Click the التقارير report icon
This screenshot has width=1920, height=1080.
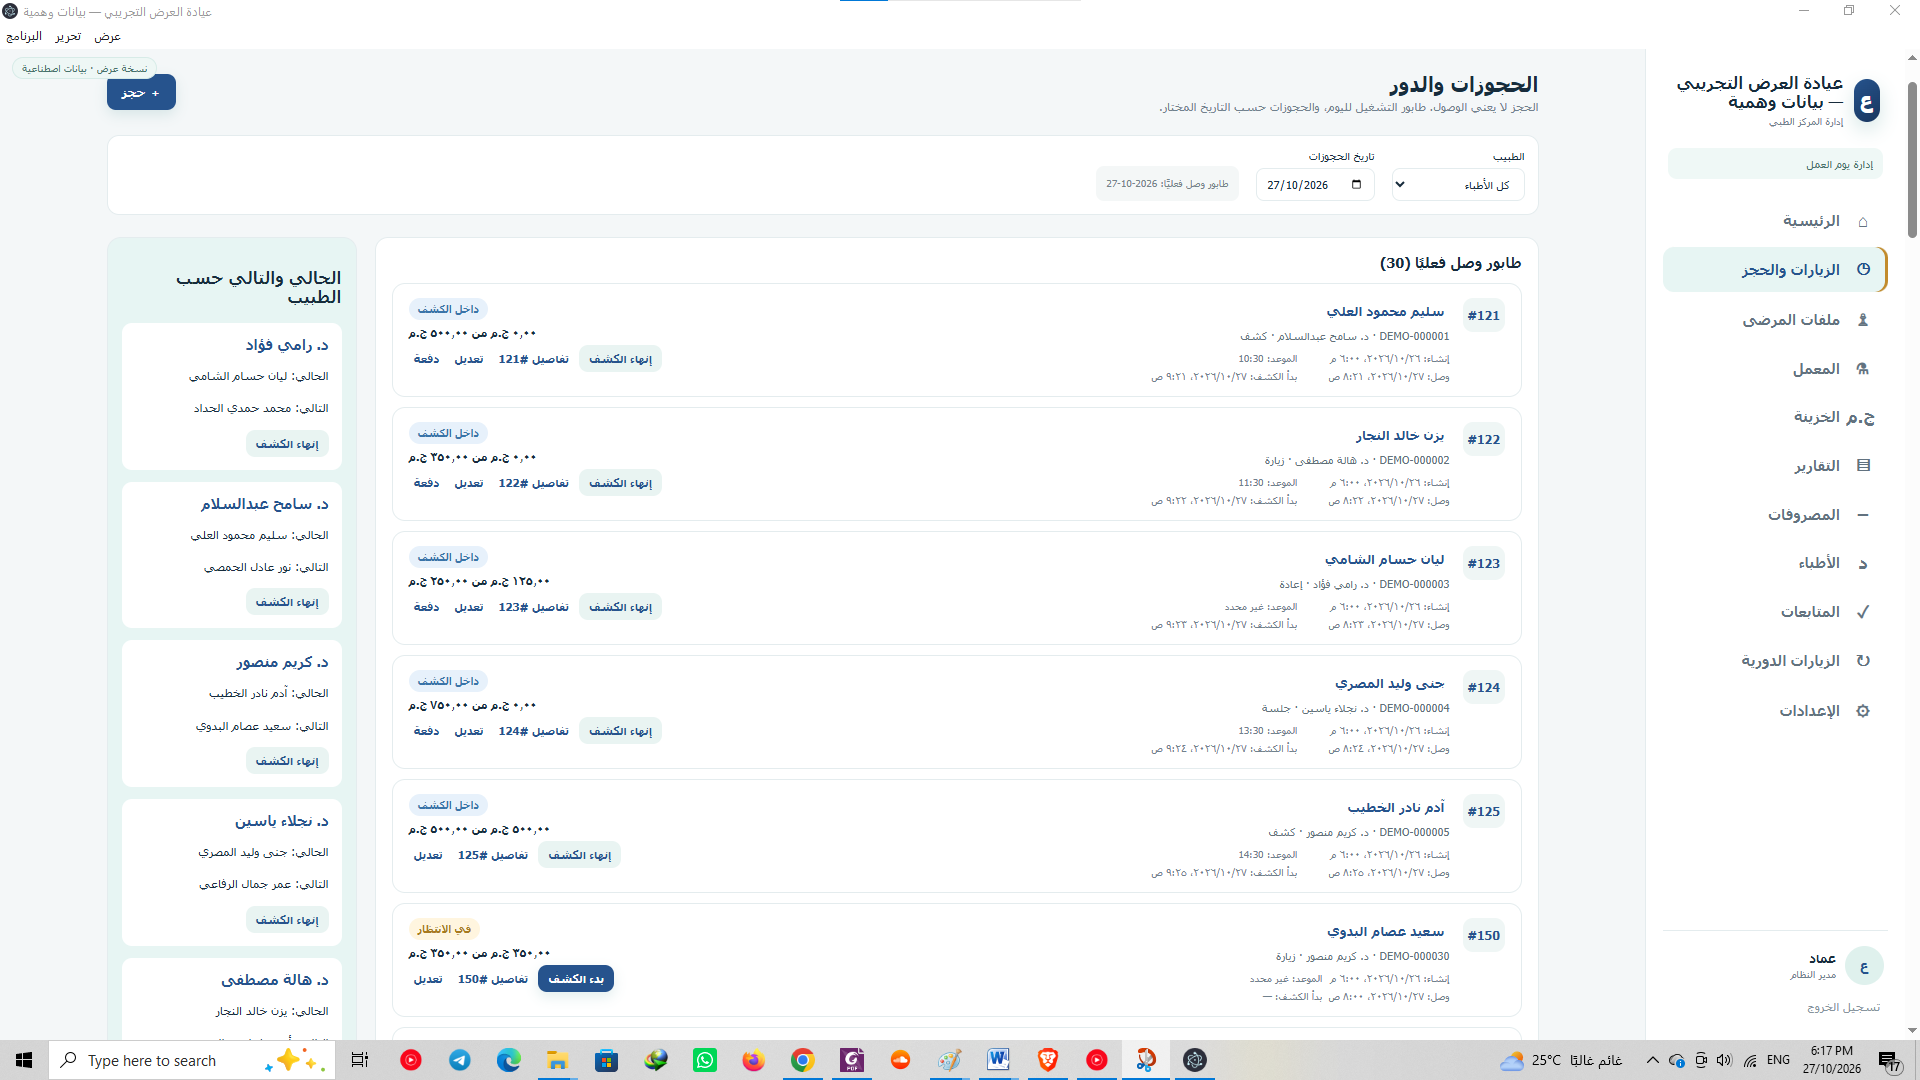point(1863,466)
